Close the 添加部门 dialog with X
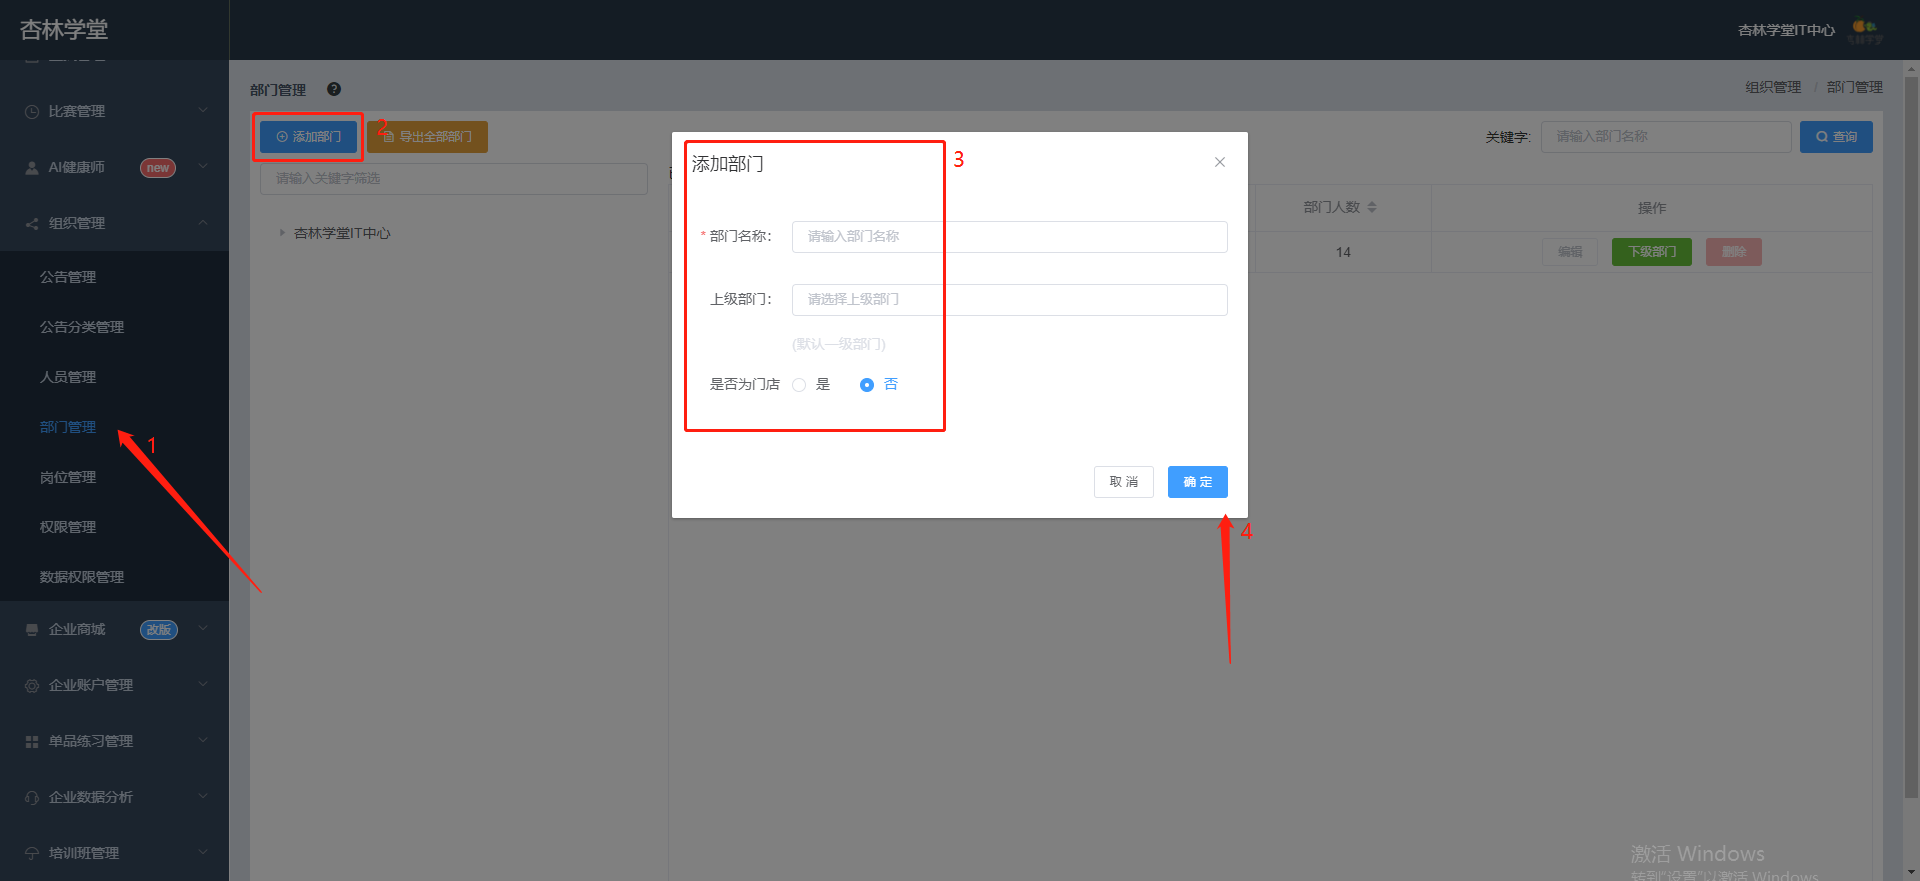1920x881 pixels. [x=1220, y=162]
